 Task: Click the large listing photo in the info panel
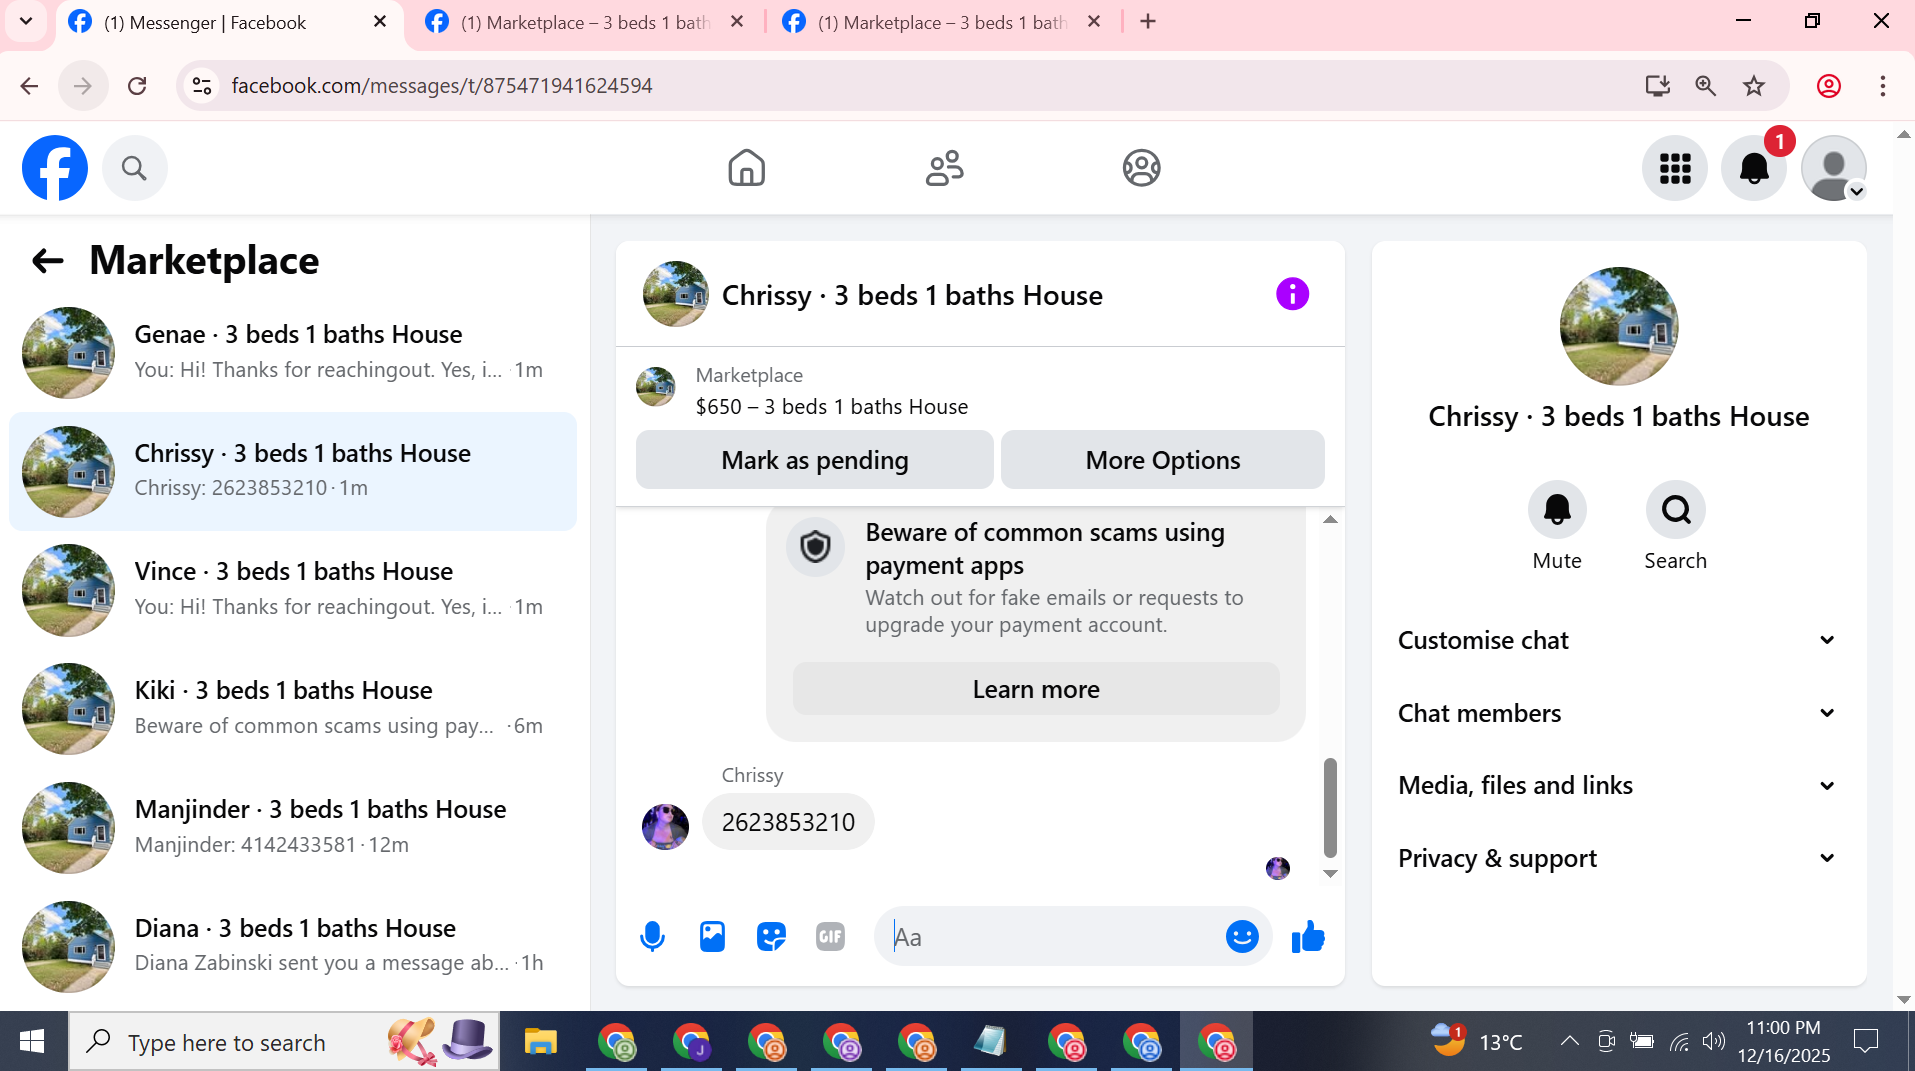pyautogui.click(x=1618, y=326)
